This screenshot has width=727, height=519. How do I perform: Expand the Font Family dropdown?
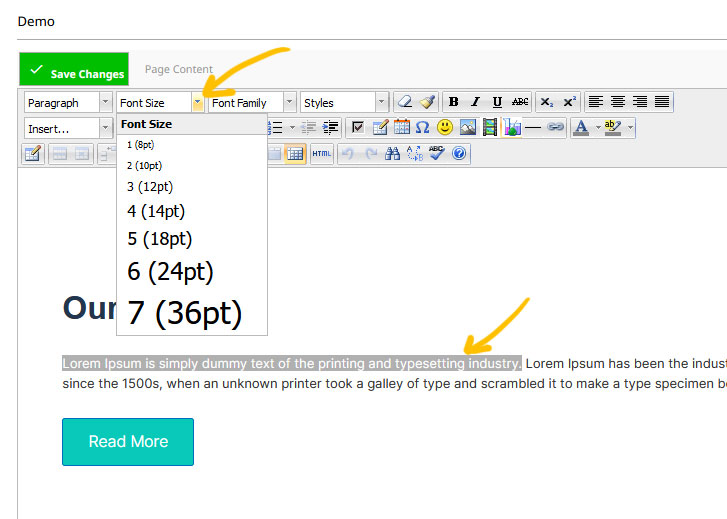pos(252,102)
